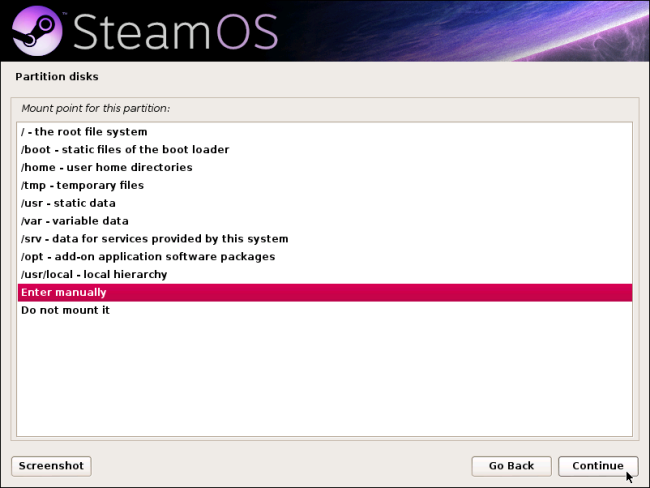Select /usr static data entry
650x488 pixels.
[x=325, y=203]
